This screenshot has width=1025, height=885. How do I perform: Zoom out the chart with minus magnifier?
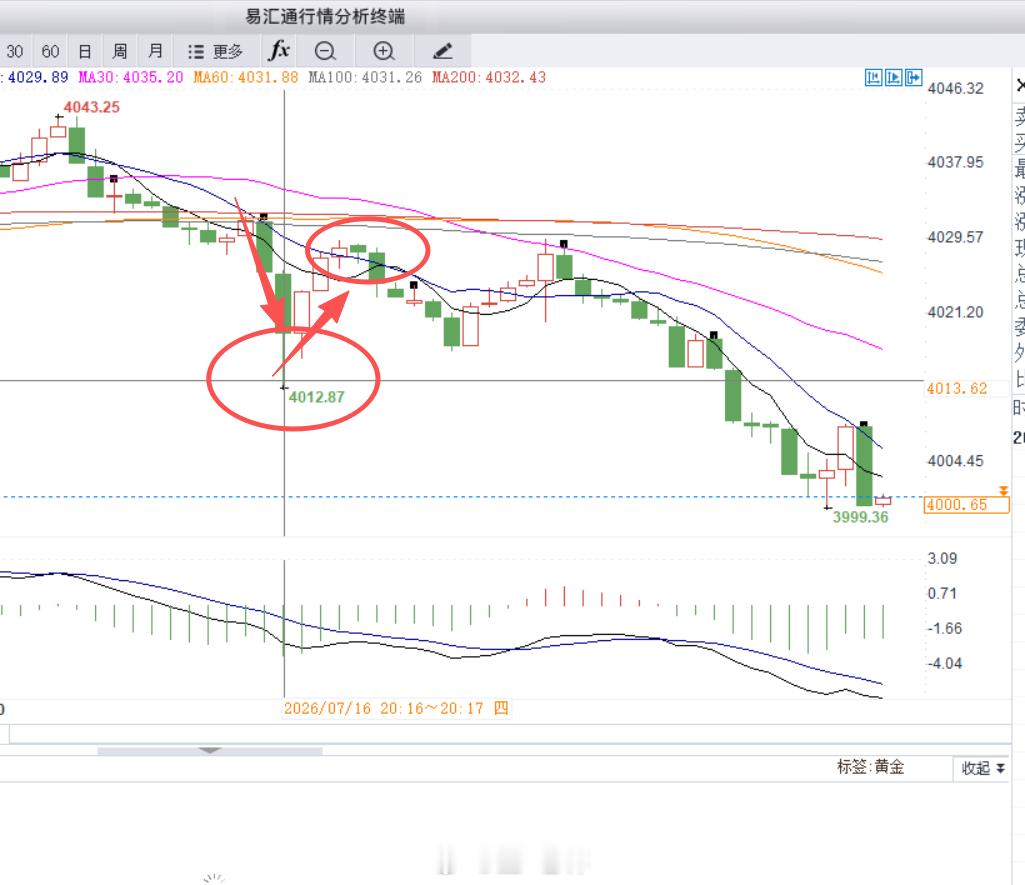click(x=325, y=51)
